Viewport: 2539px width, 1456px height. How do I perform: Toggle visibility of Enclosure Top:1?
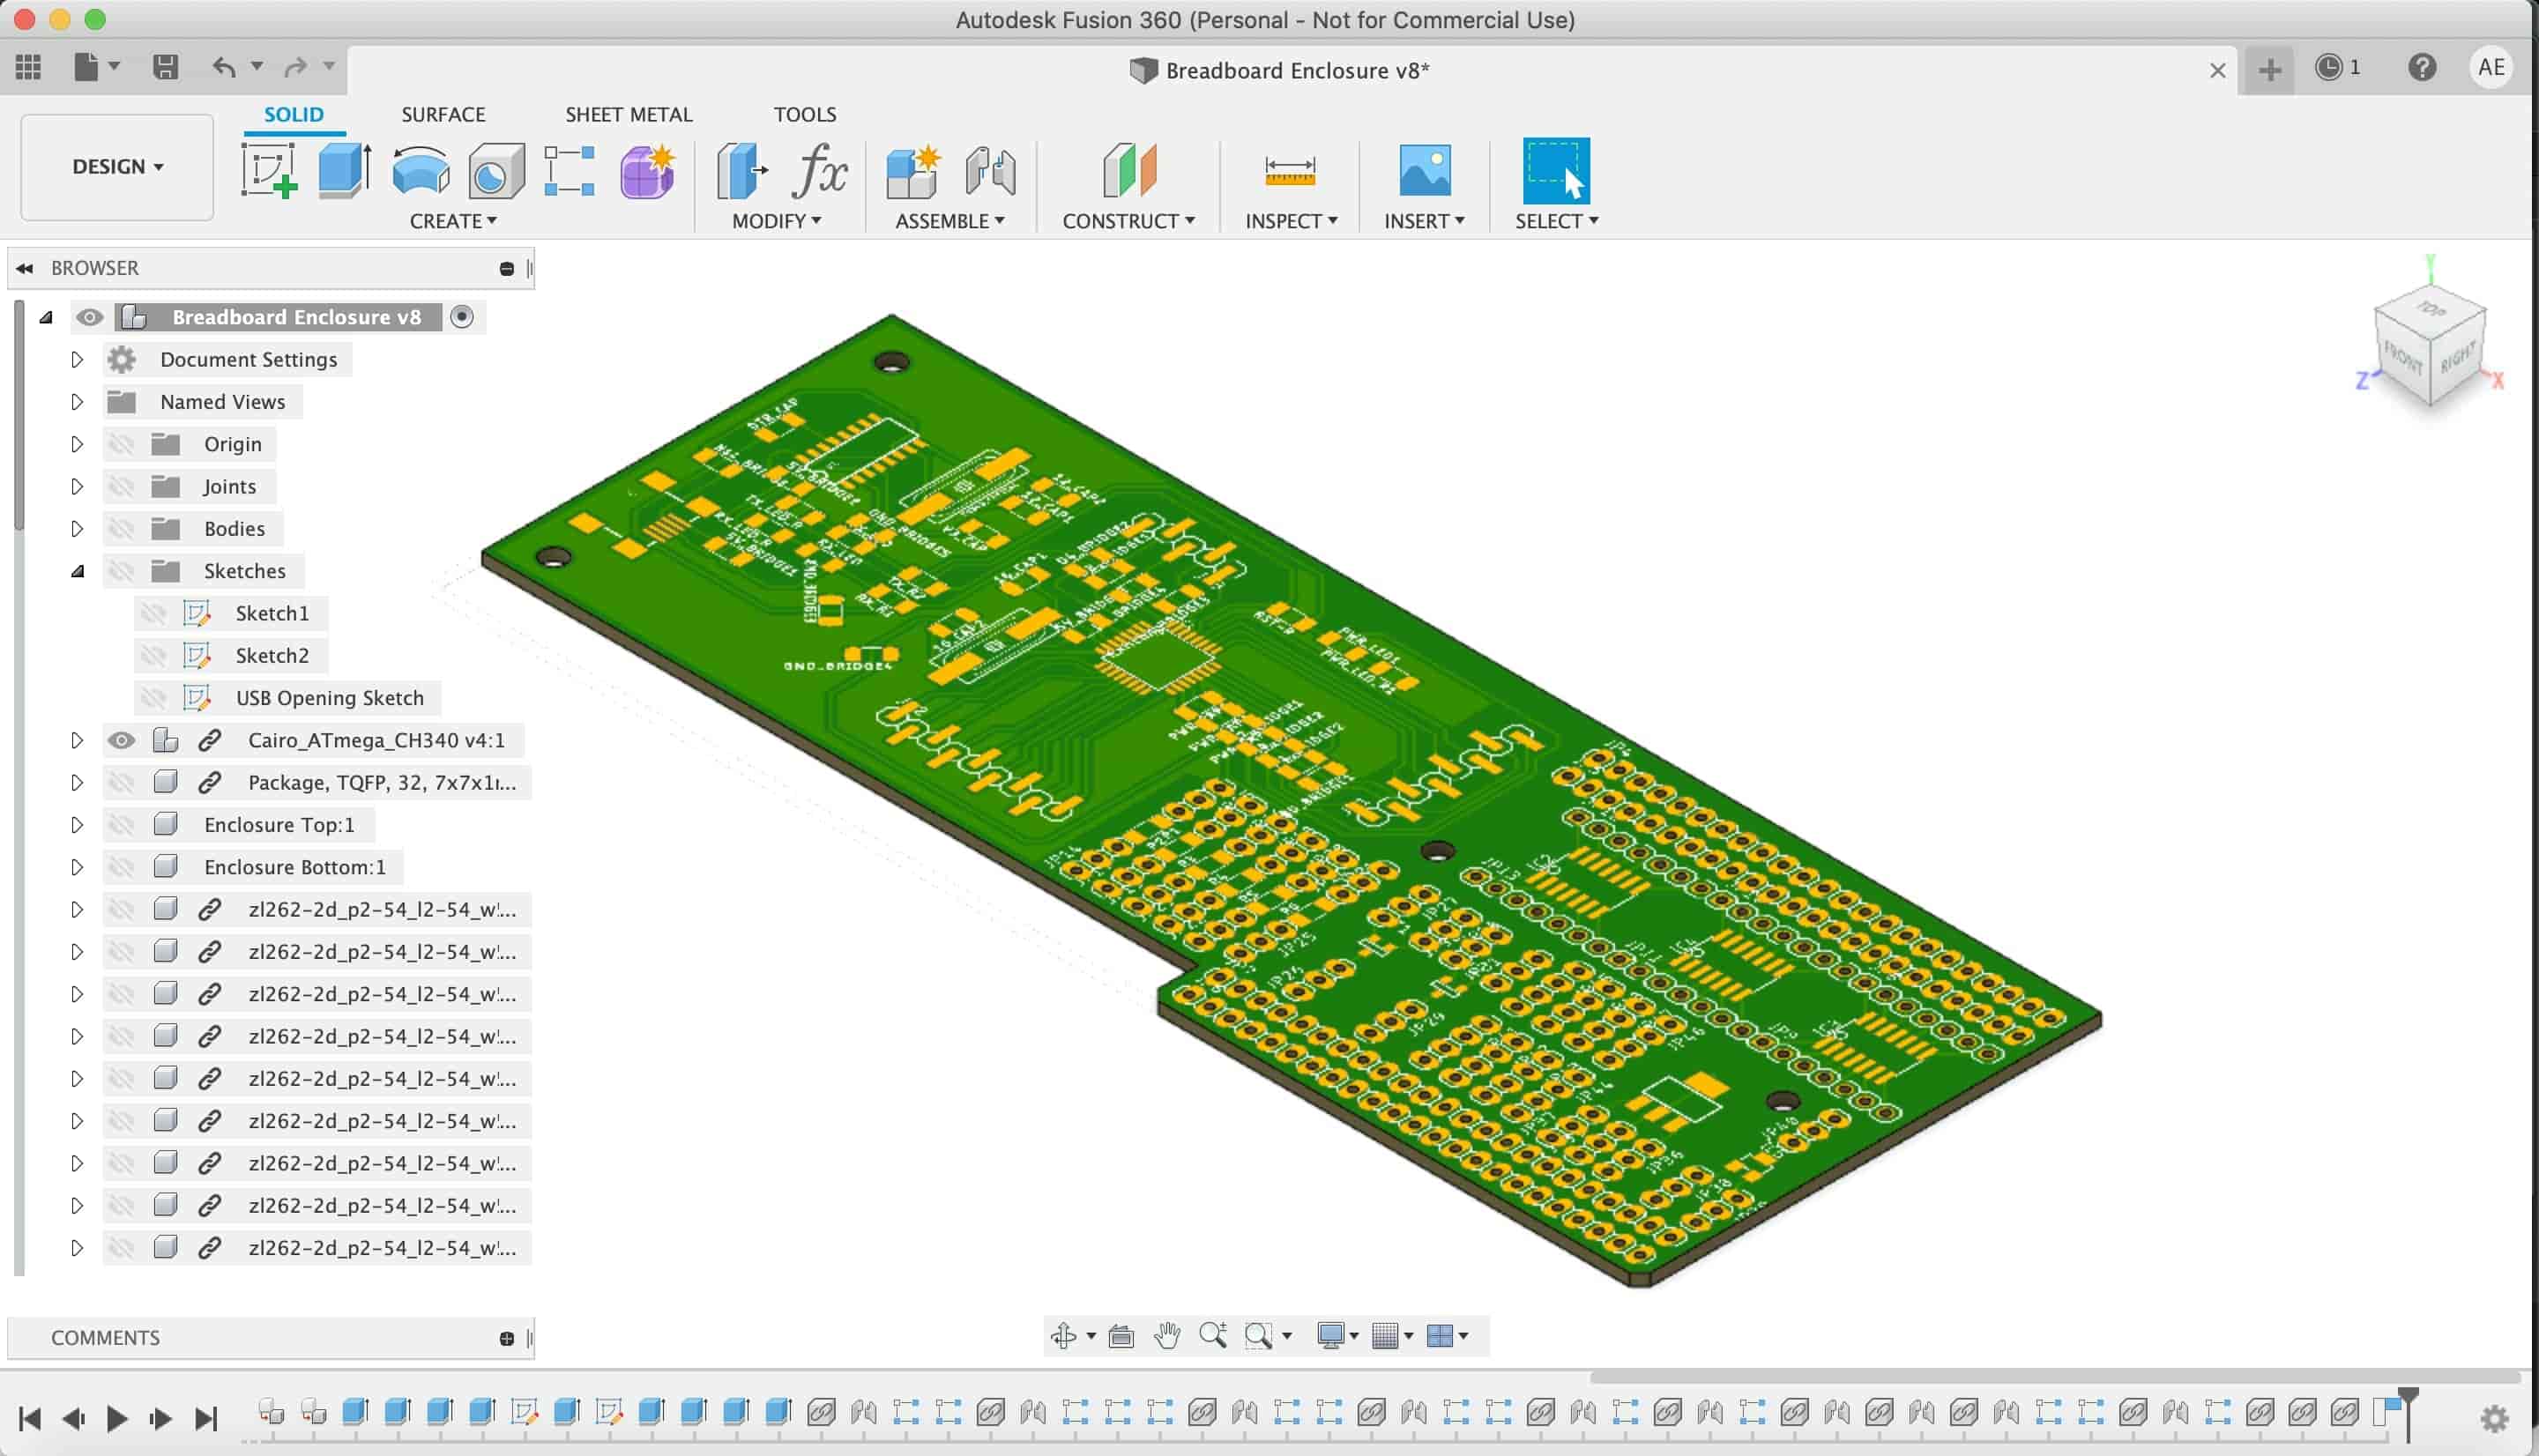[120, 823]
